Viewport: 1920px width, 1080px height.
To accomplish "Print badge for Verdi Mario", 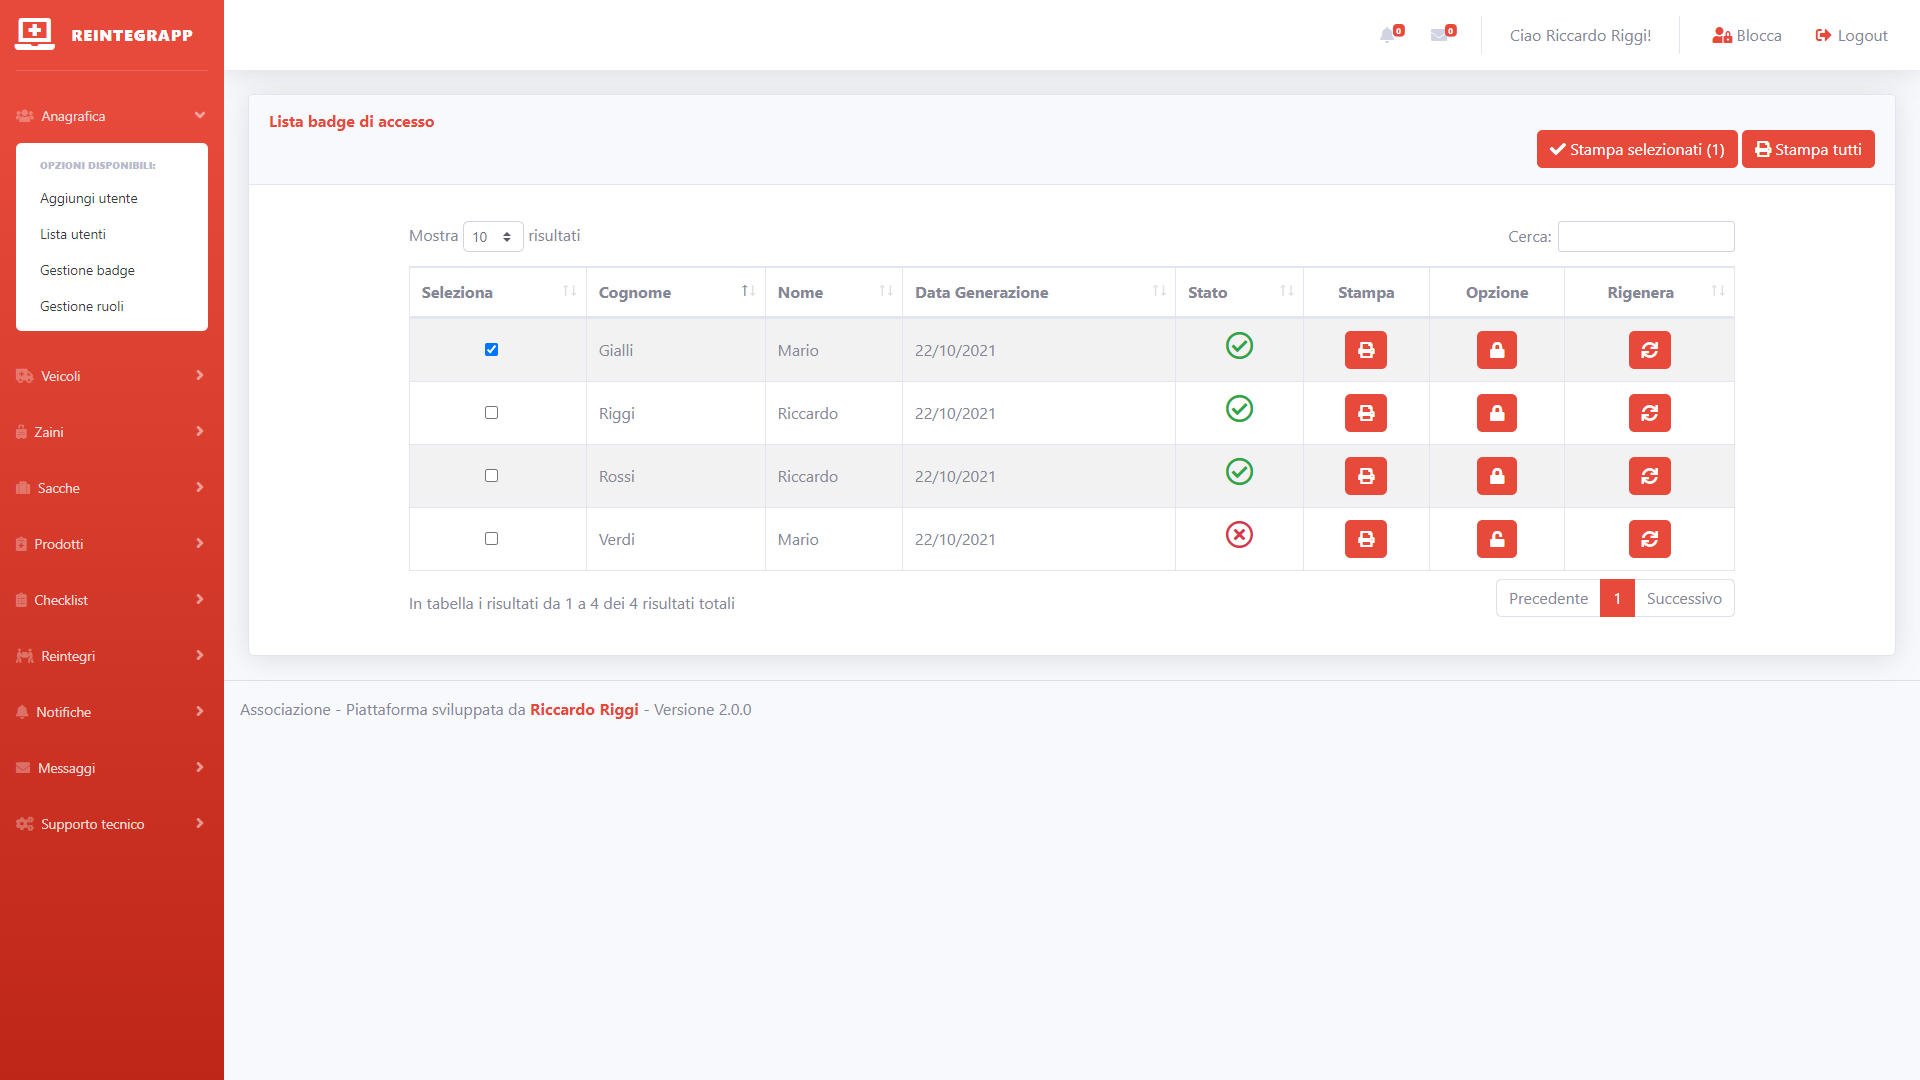I will click(x=1365, y=539).
